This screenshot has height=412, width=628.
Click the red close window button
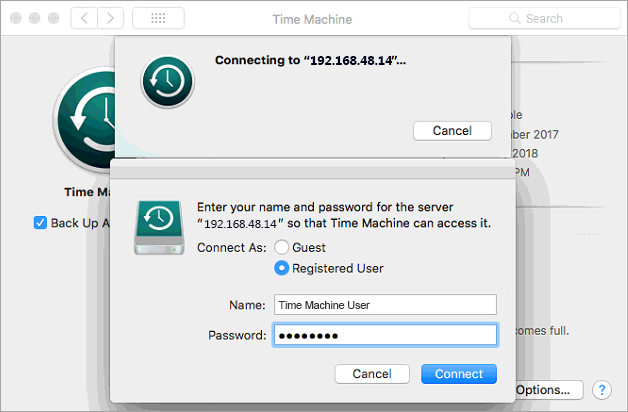[x=16, y=18]
